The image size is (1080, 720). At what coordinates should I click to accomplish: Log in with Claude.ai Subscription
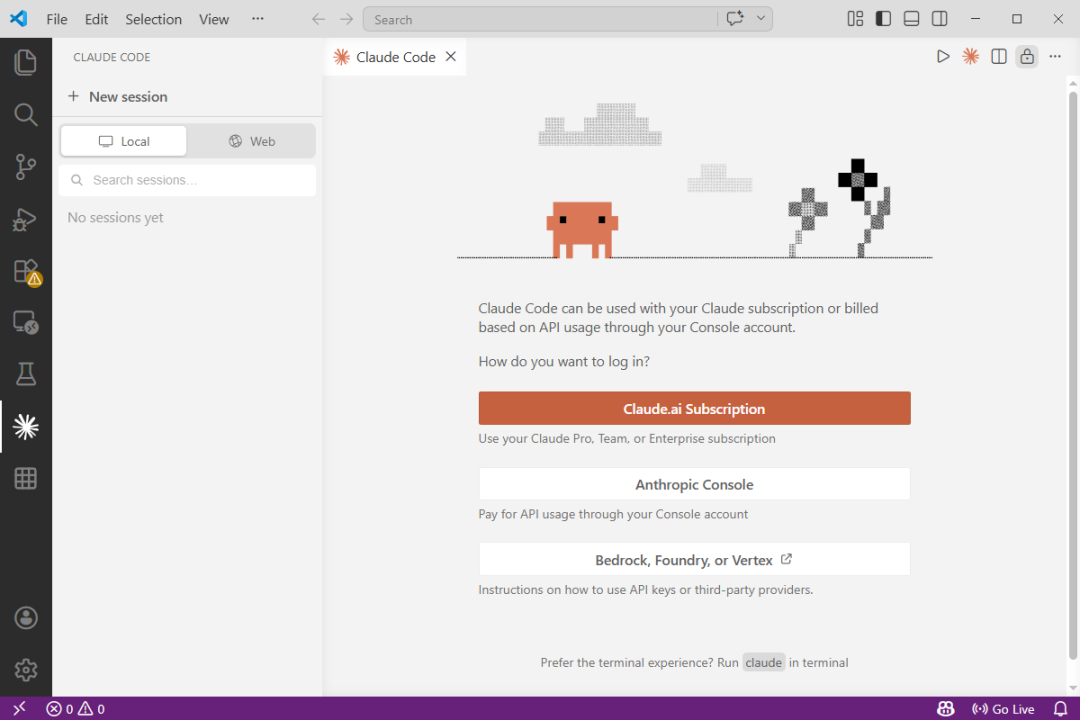pos(694,409)
